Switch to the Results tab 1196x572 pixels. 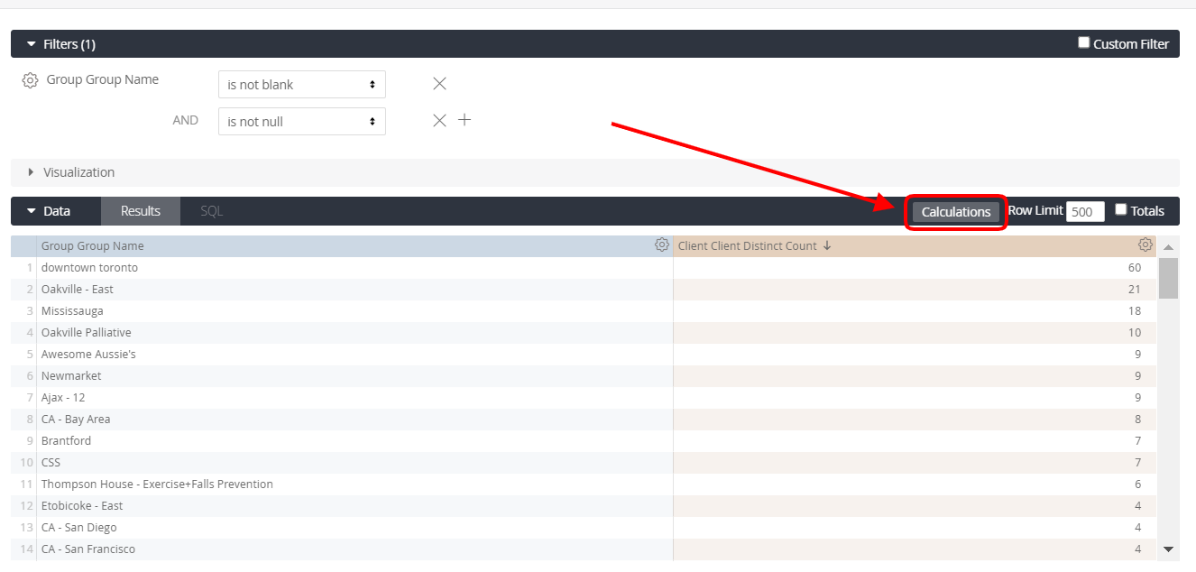pos(140,211)
